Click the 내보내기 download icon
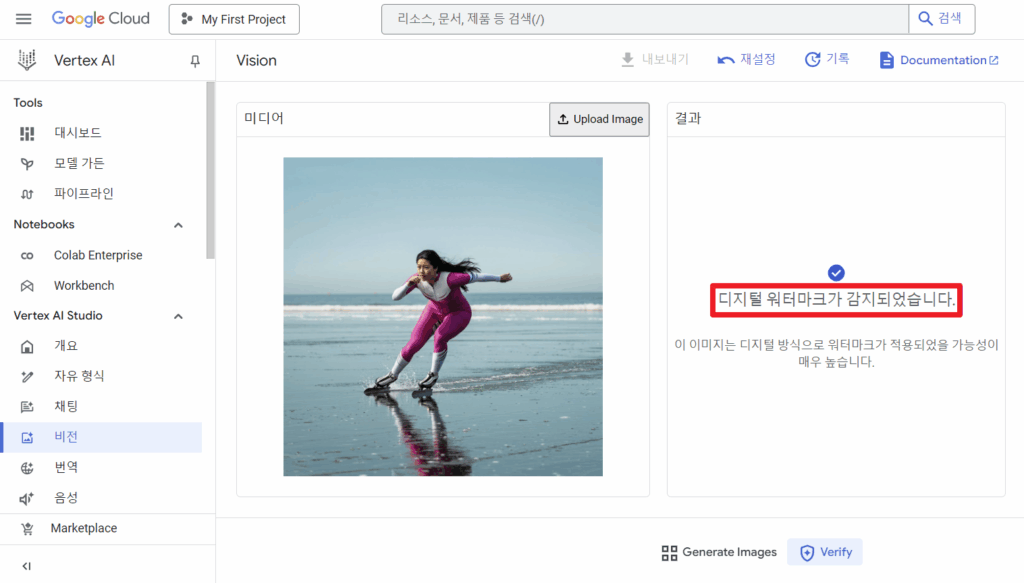The width and height of the screenshot is (1024, 583). point(628,59)
